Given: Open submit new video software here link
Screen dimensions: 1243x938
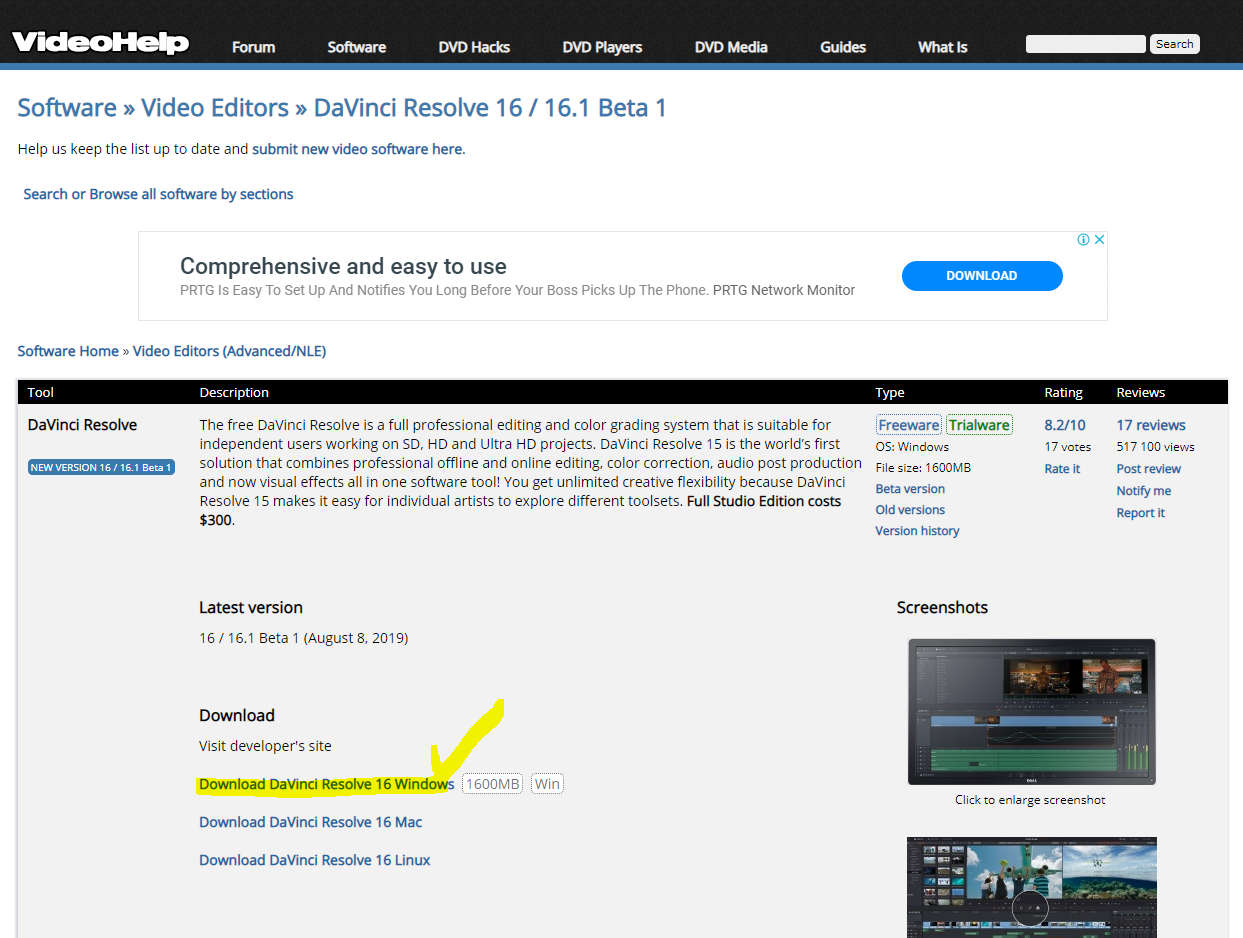Looking at the screenshot, I should click(357, 149).
